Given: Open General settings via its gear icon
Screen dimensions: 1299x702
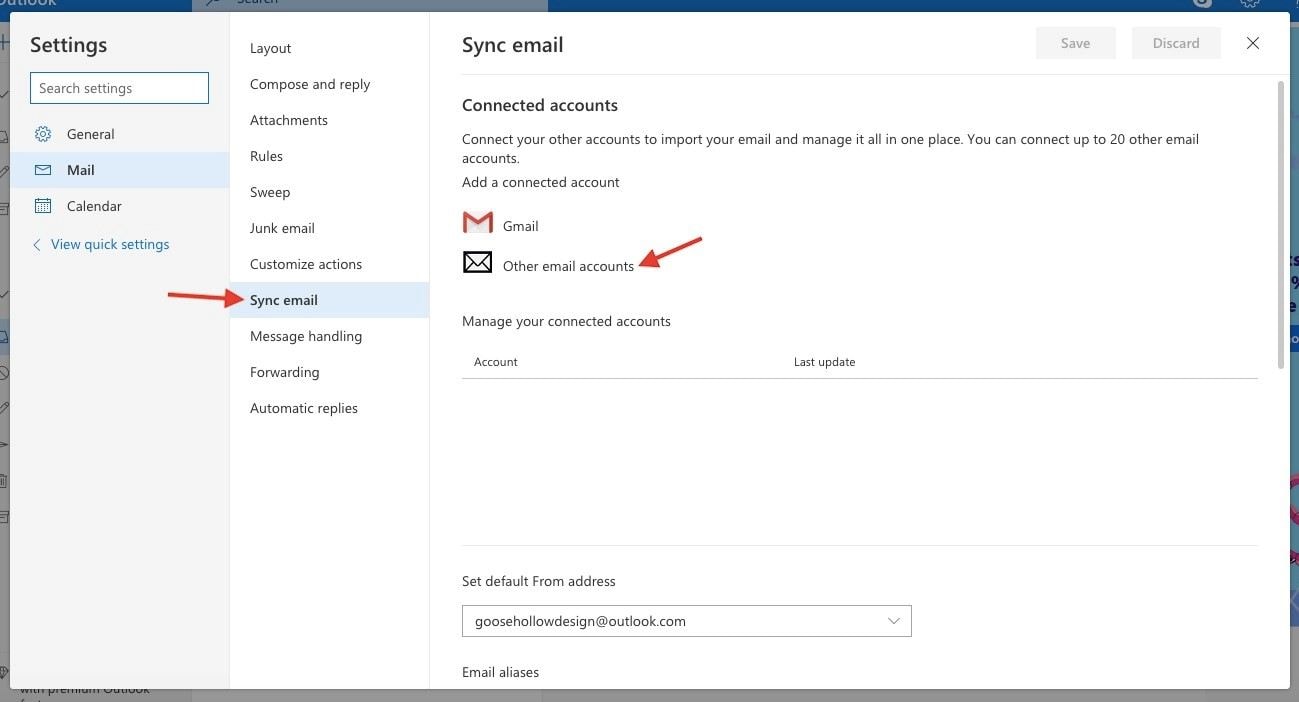Looking at the screenshot, I should point(42,133).
